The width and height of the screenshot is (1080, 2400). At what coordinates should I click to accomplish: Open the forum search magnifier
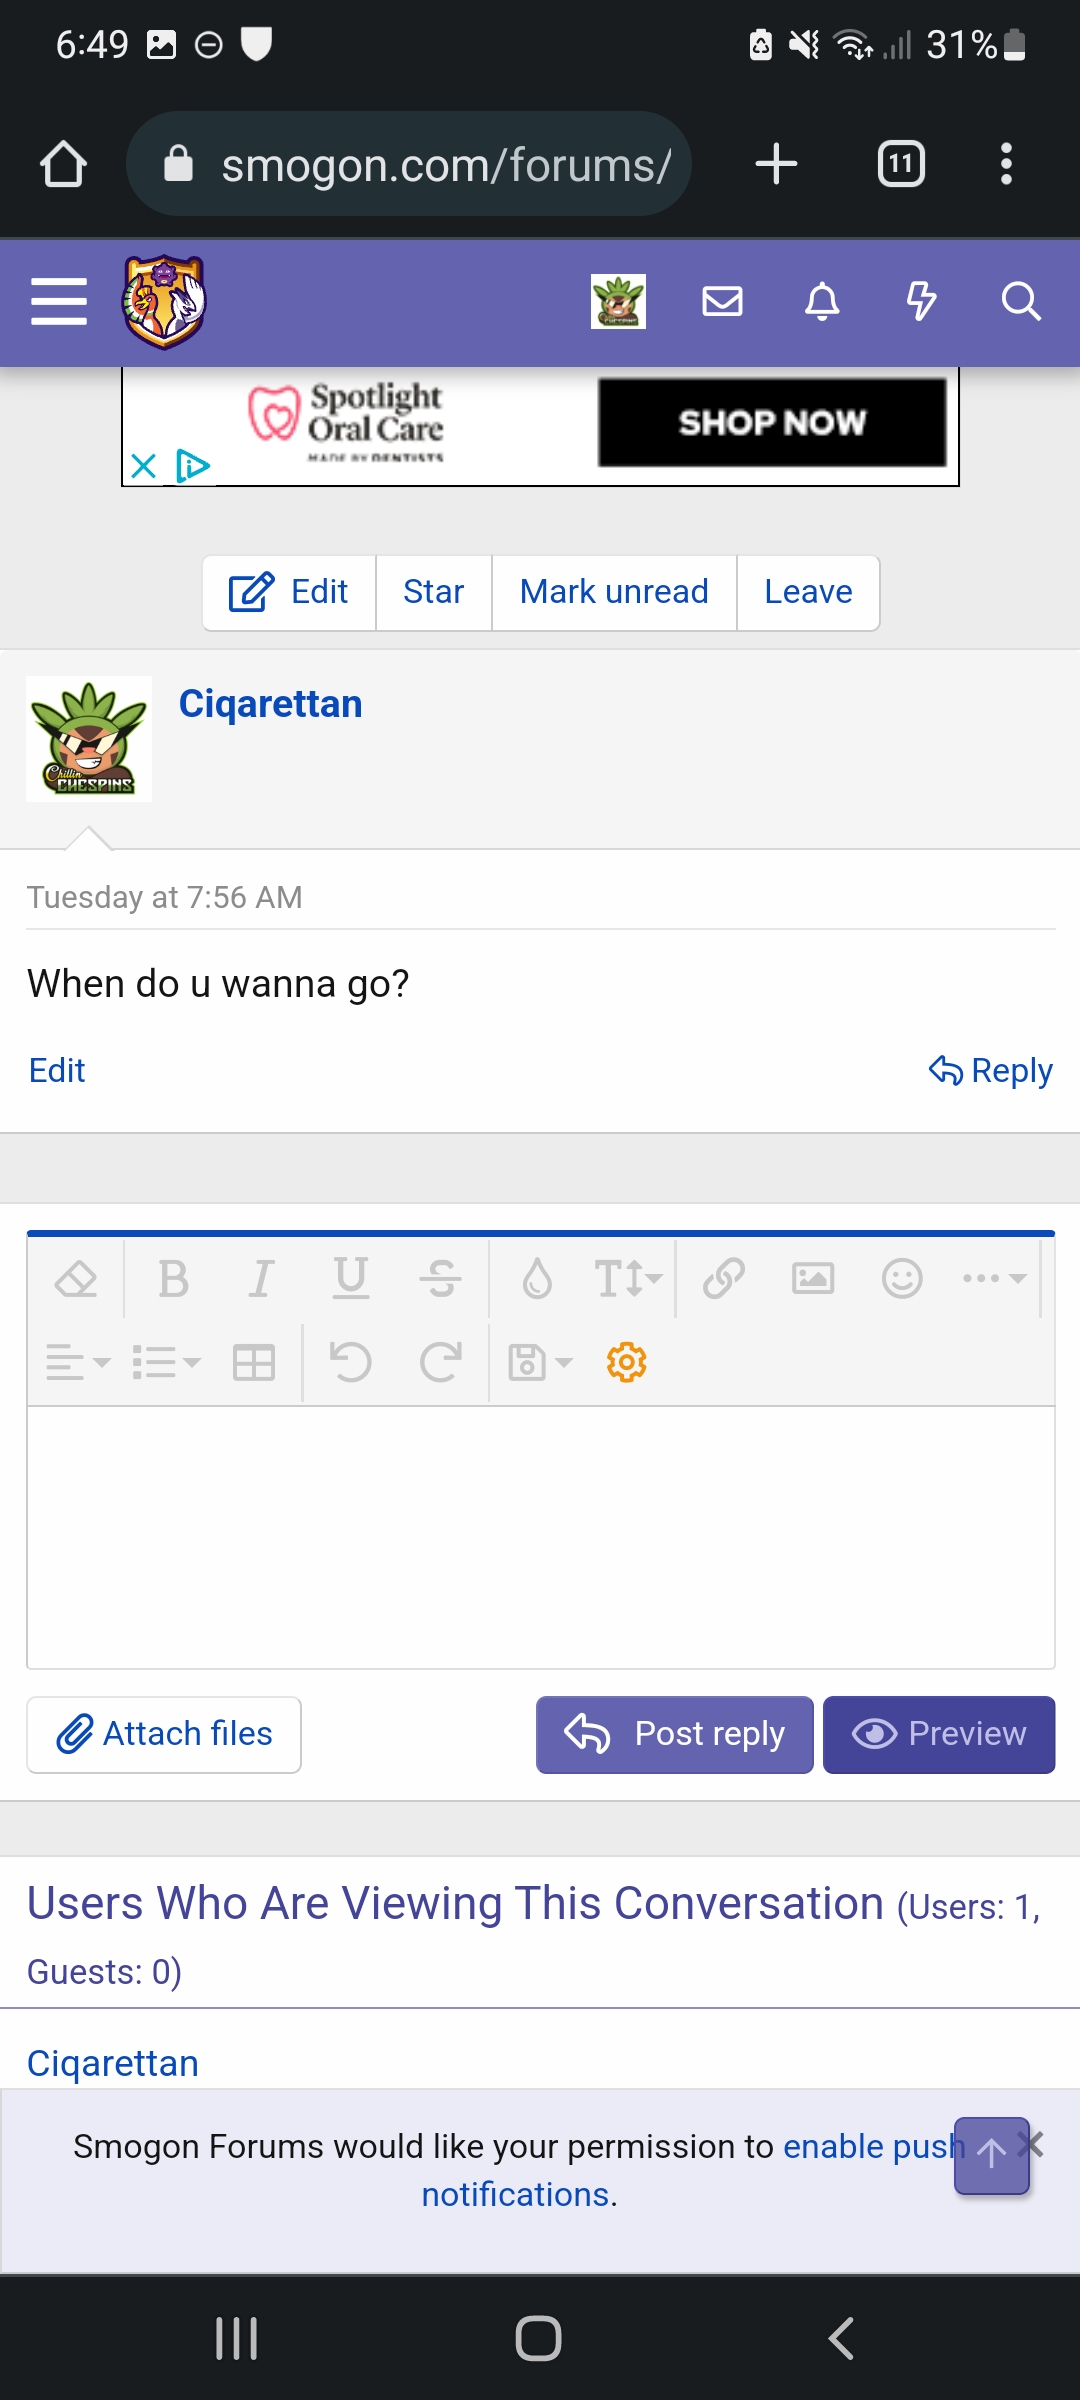(1021, 301)
